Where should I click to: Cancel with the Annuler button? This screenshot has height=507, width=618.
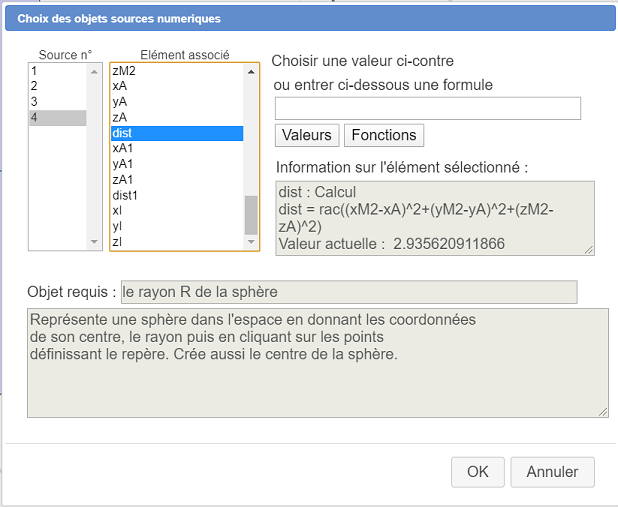[553, 472]
